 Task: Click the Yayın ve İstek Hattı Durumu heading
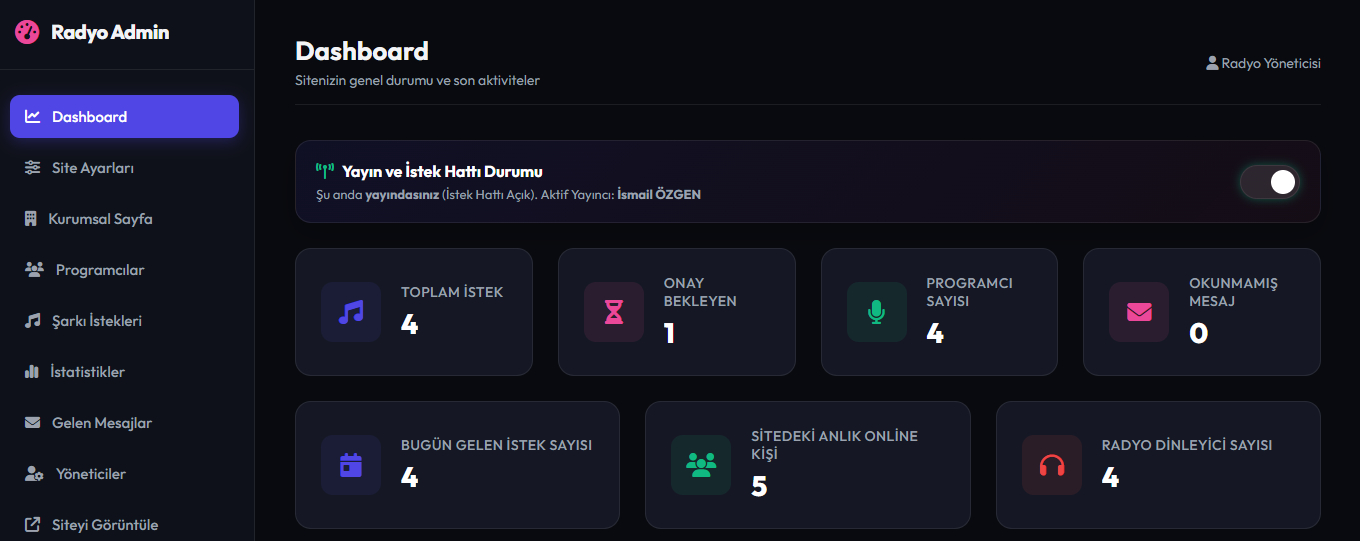[442, 172]
